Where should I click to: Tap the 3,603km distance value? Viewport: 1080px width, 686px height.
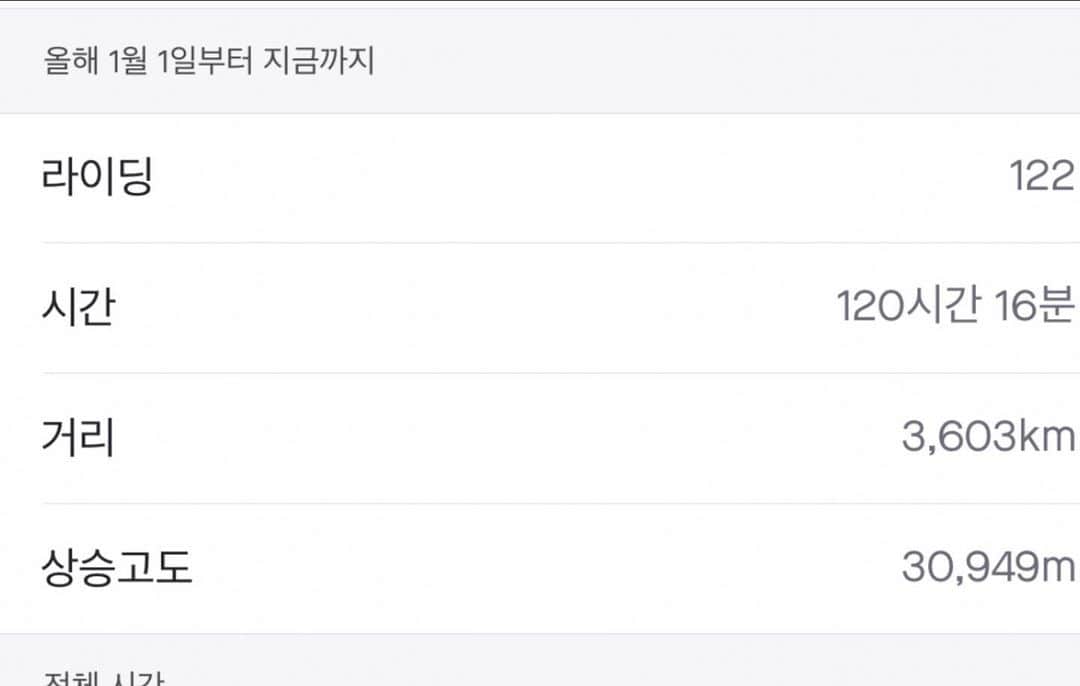coord(988,437)
